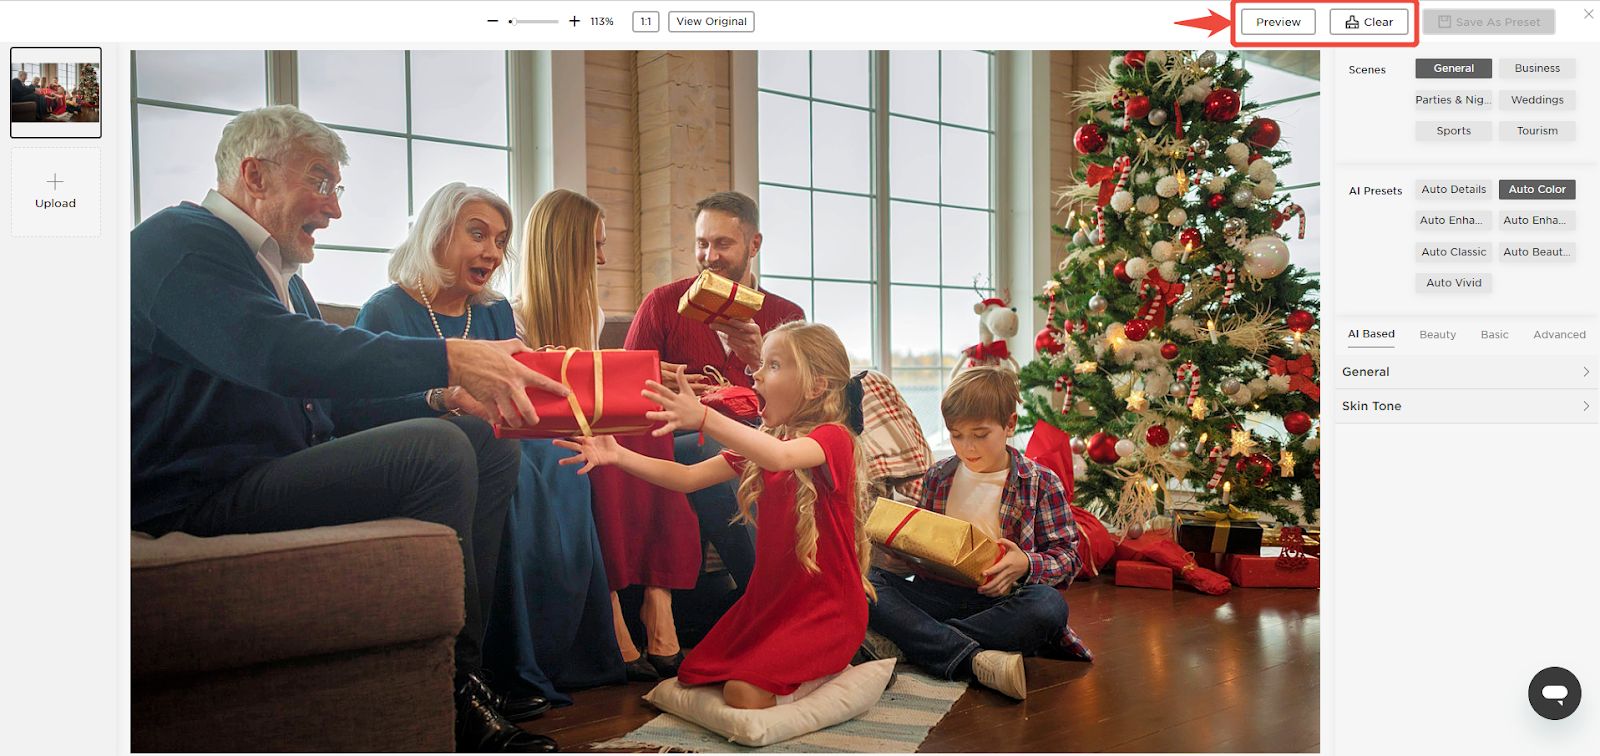The height and width of the screenshot is (756, 1600).
Task: Expand the Skin Tone section
Action: (1466, 406)
